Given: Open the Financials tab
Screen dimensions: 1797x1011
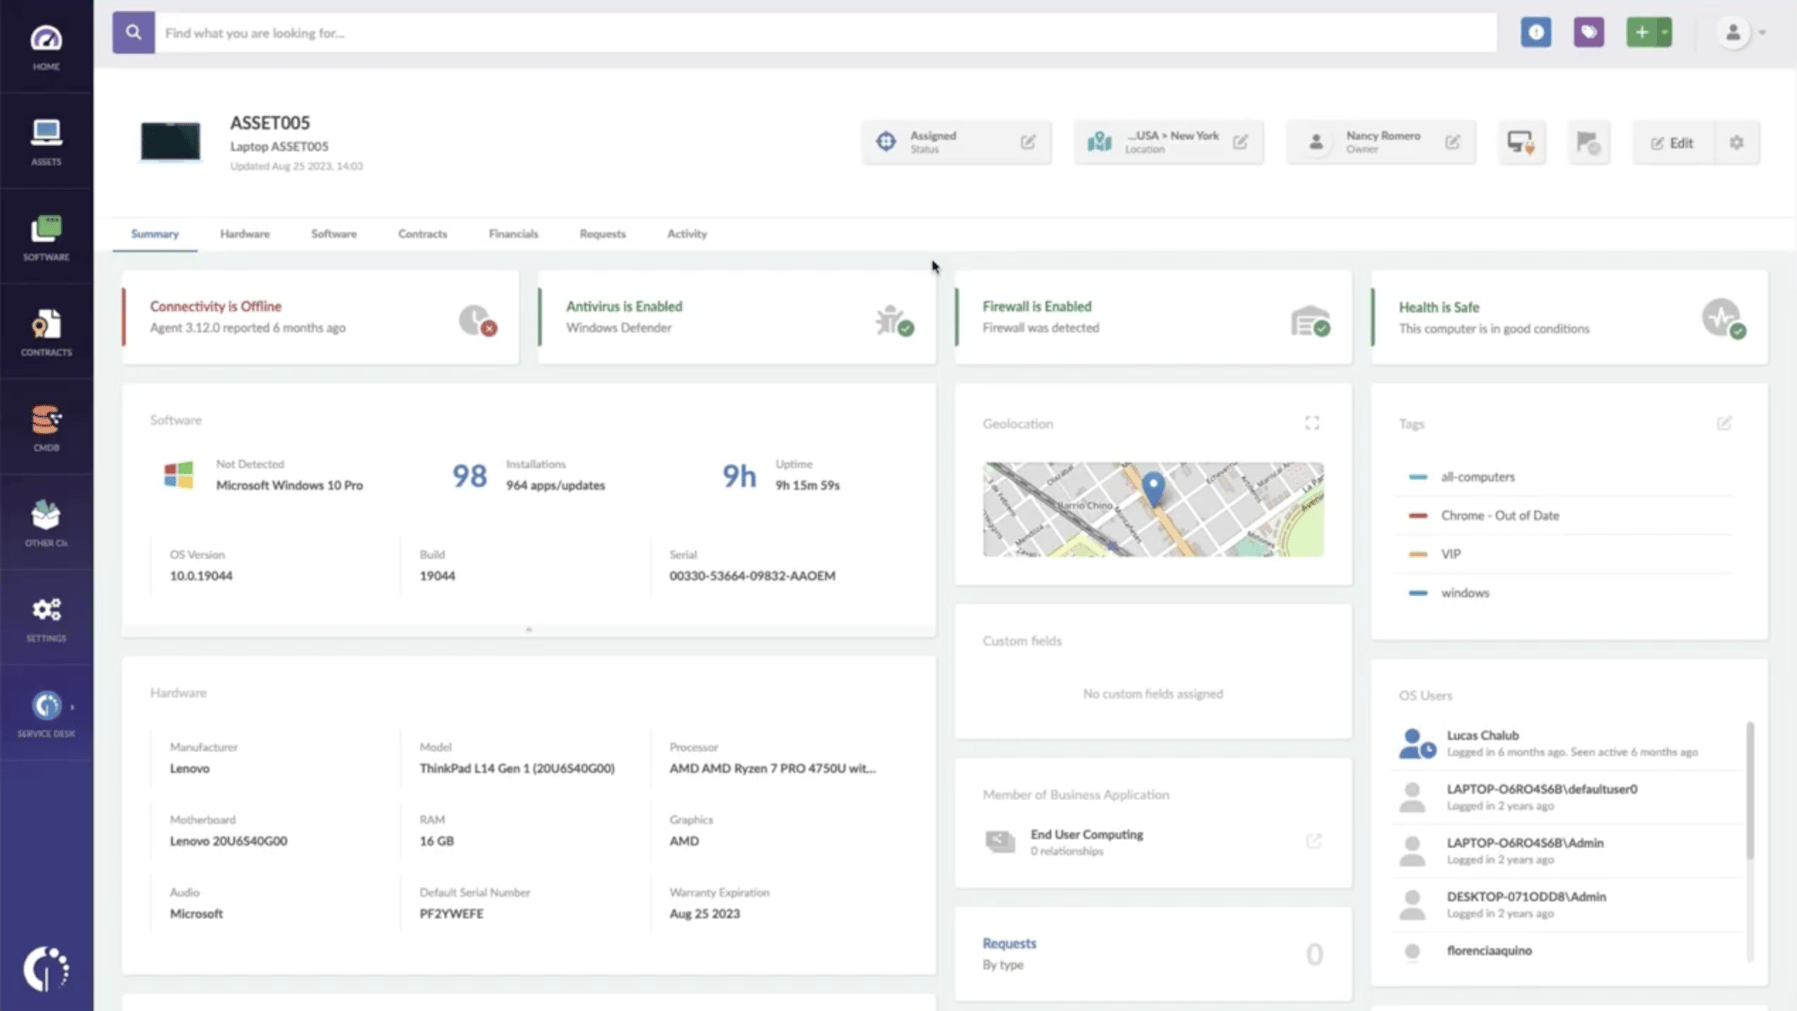Looking at the screenshot, I should click(x=513, y=233).
